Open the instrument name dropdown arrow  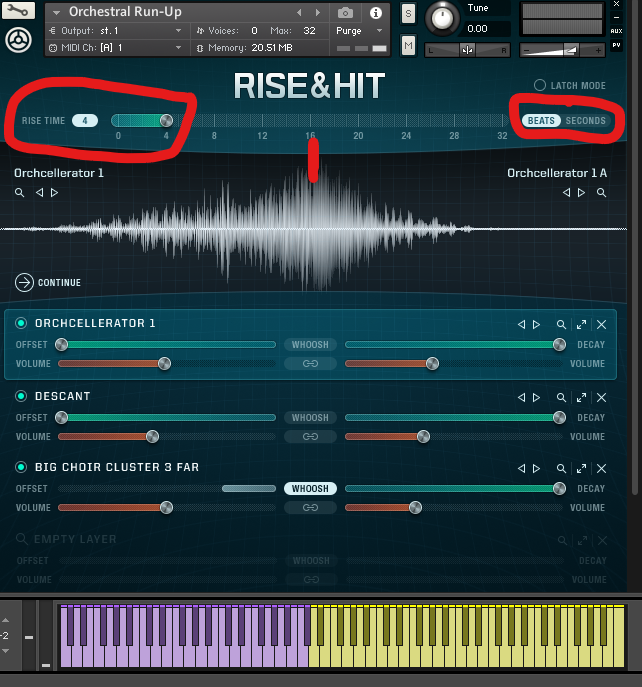(56, 13)
